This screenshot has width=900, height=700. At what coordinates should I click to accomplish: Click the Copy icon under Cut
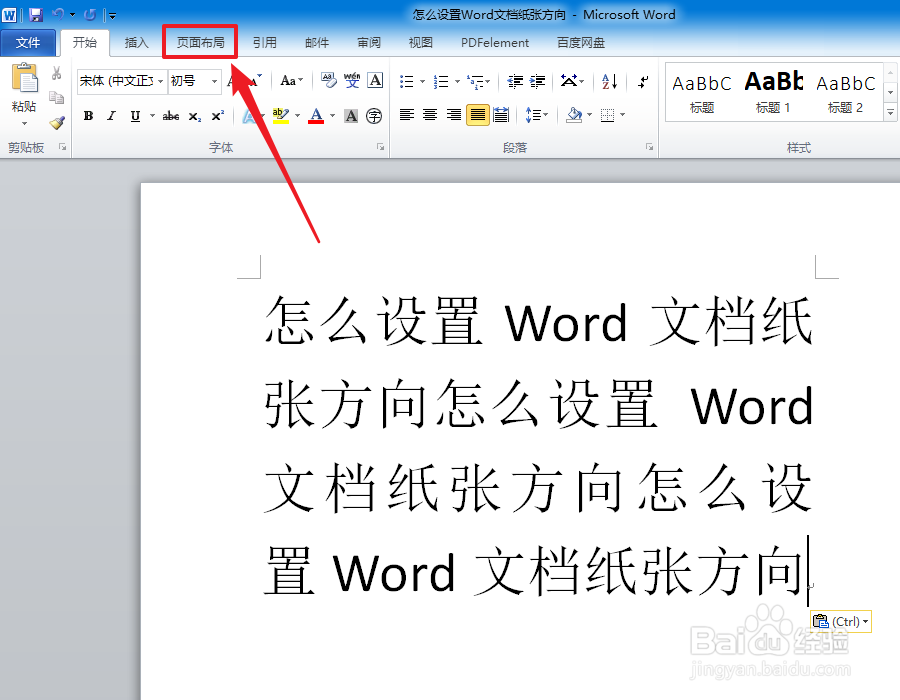tap(56, 98)
